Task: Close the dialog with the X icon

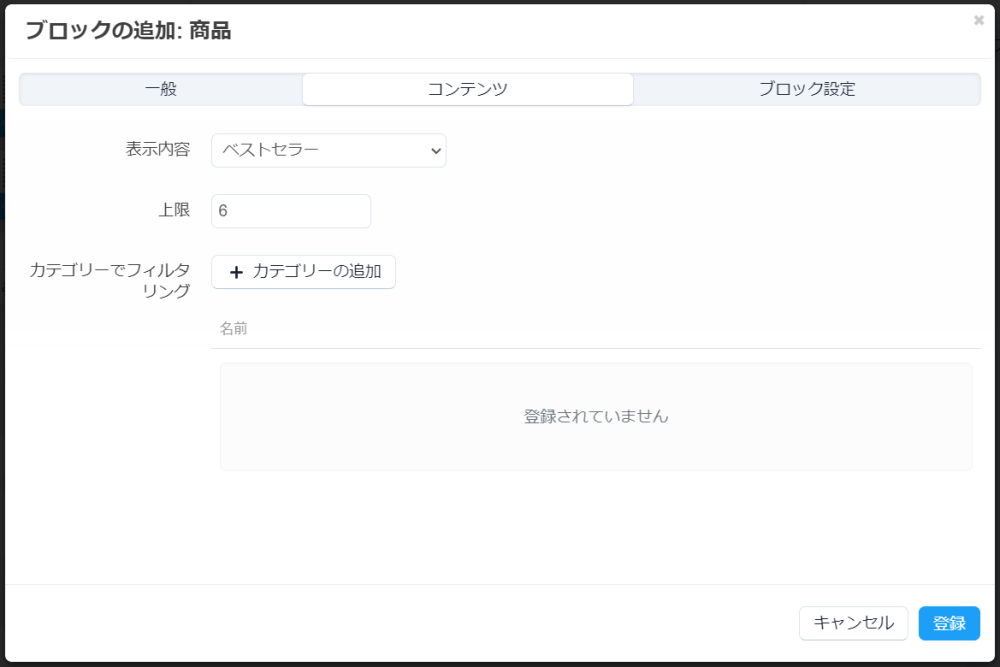Action: 978,20
